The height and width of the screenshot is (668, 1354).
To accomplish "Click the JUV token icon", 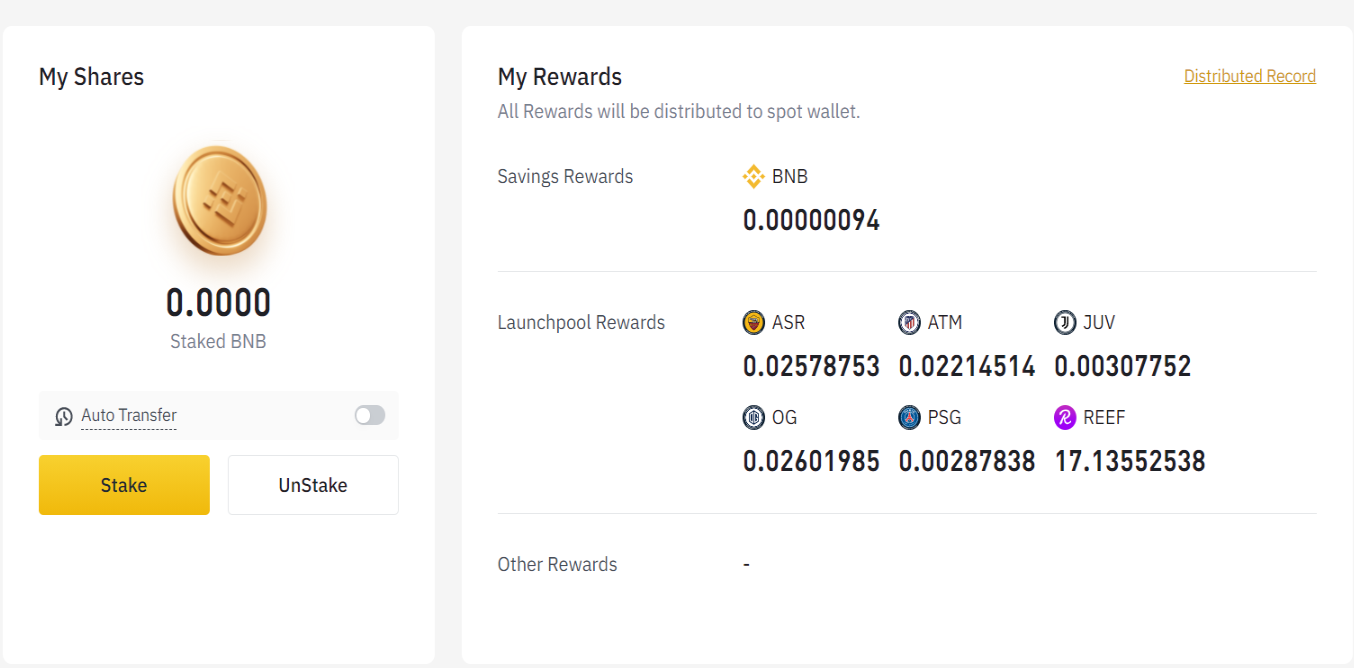I will click(x=1065, y=322).
